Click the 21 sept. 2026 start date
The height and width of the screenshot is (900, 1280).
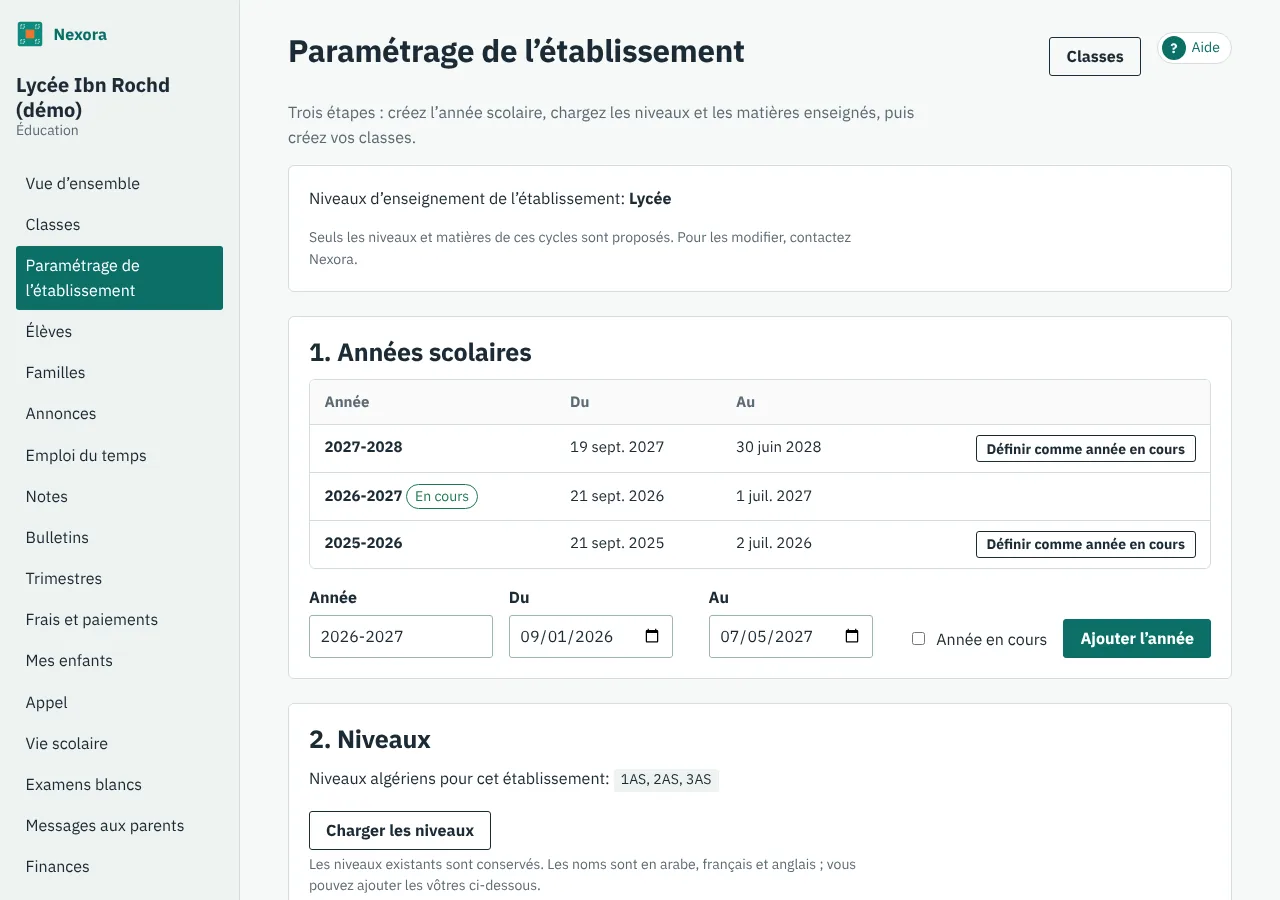617,495
